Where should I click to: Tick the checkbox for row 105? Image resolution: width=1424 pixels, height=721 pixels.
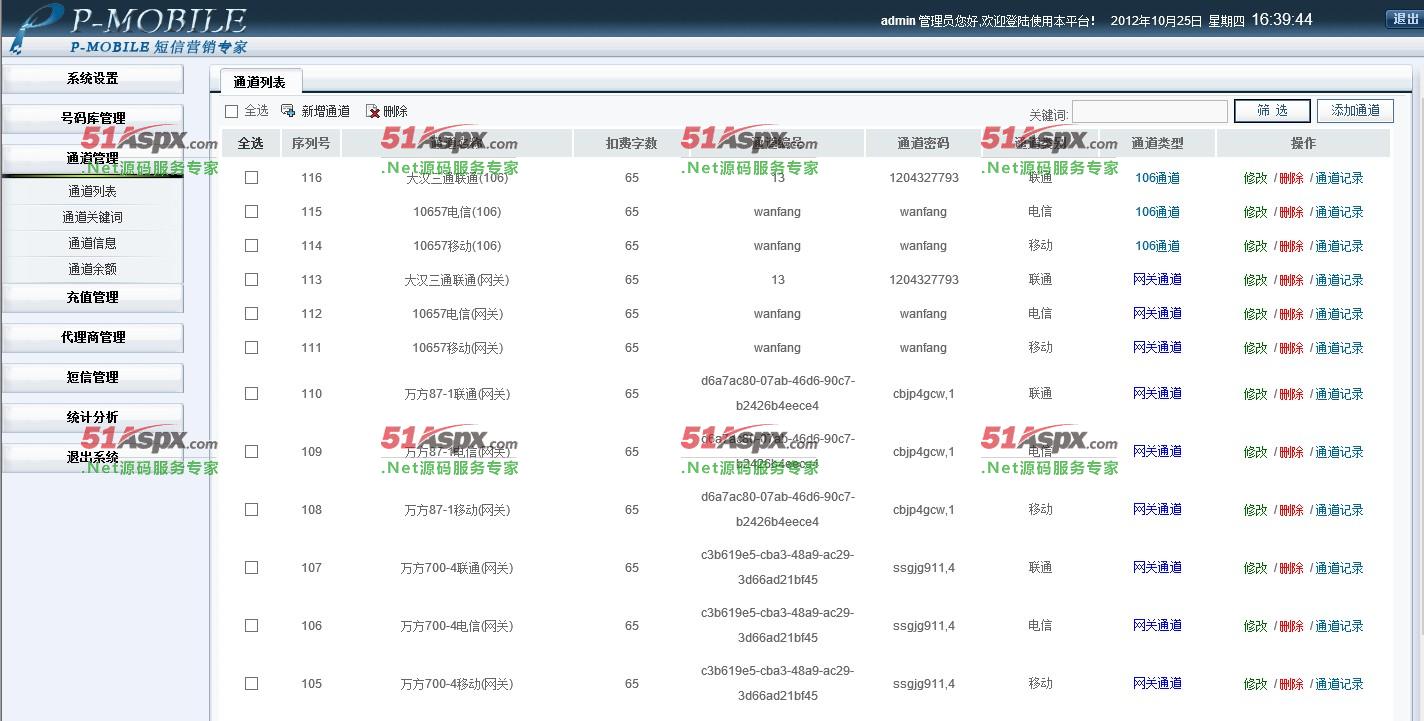[251, 683]
